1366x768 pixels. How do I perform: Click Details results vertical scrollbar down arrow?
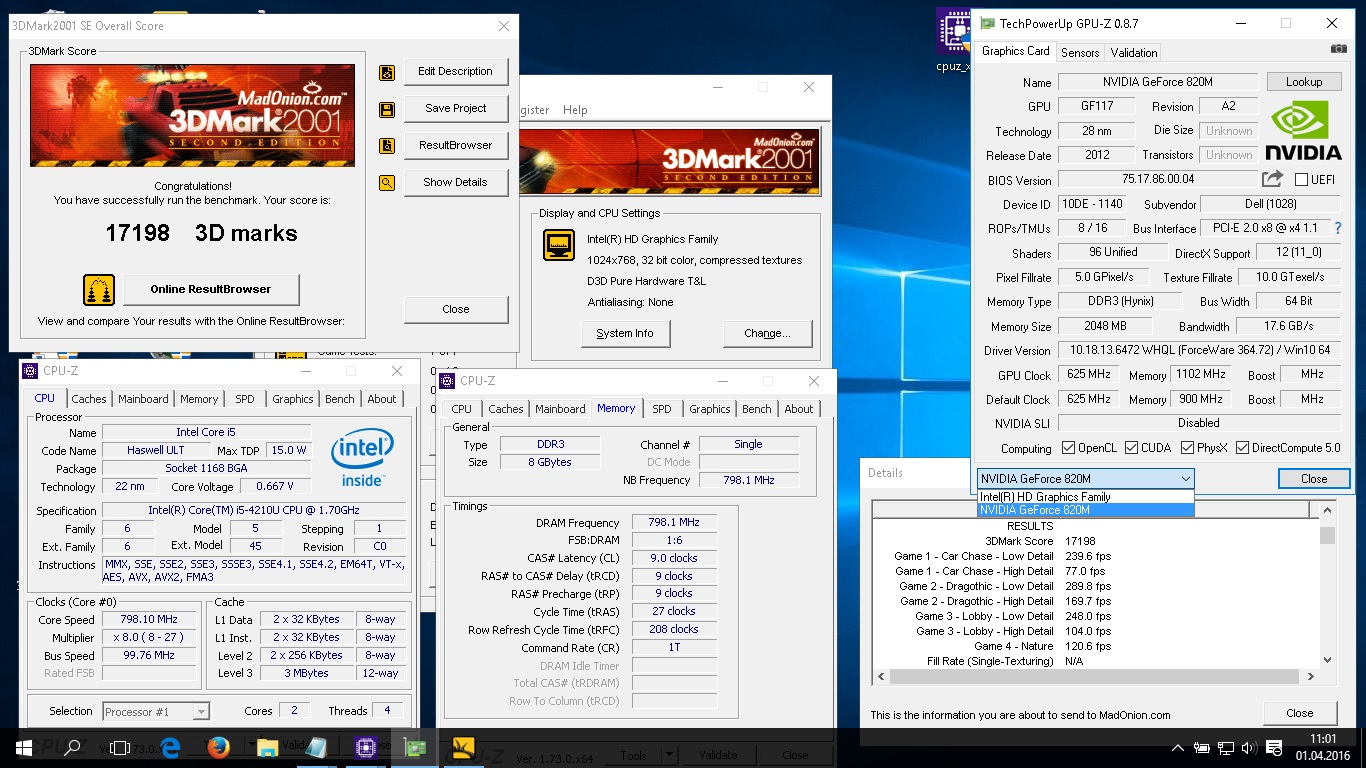click(x=1327, y=660)
